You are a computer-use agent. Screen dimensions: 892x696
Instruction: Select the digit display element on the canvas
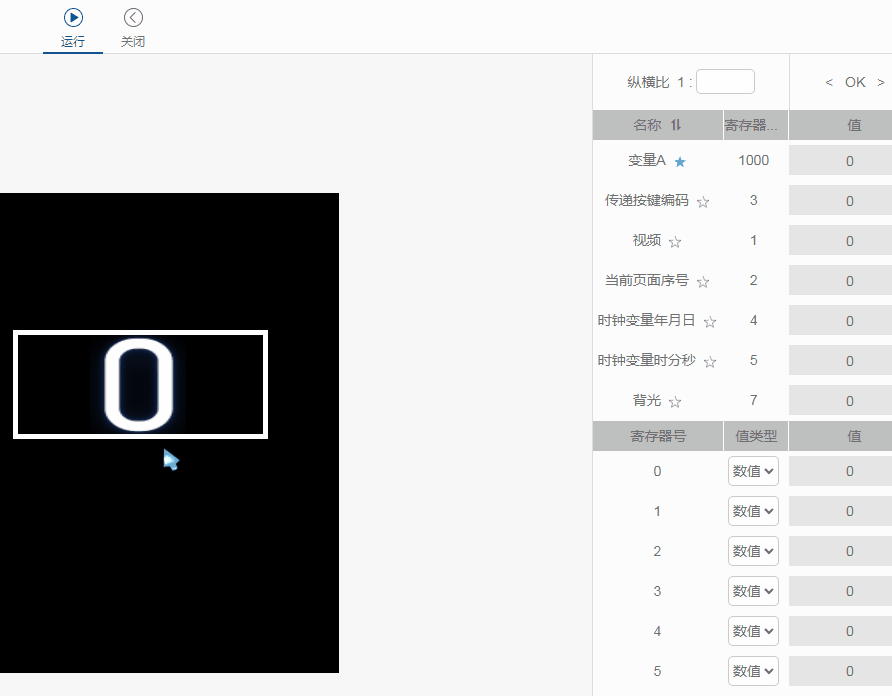click(140, 384)
